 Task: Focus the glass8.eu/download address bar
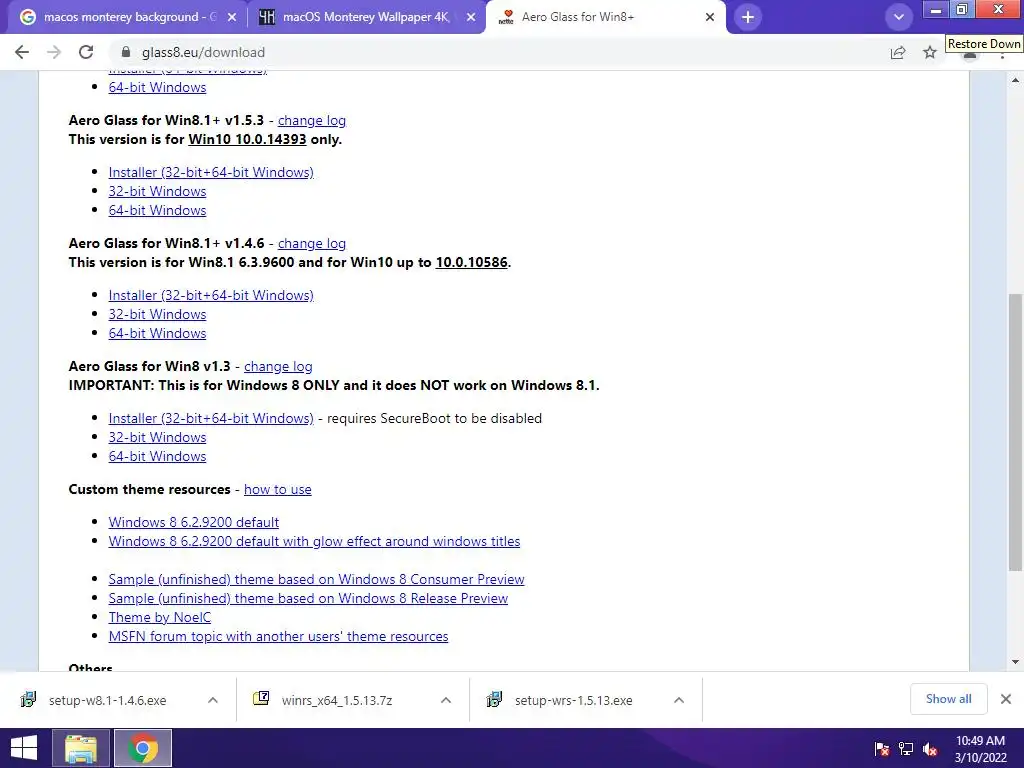coord(496,52)
